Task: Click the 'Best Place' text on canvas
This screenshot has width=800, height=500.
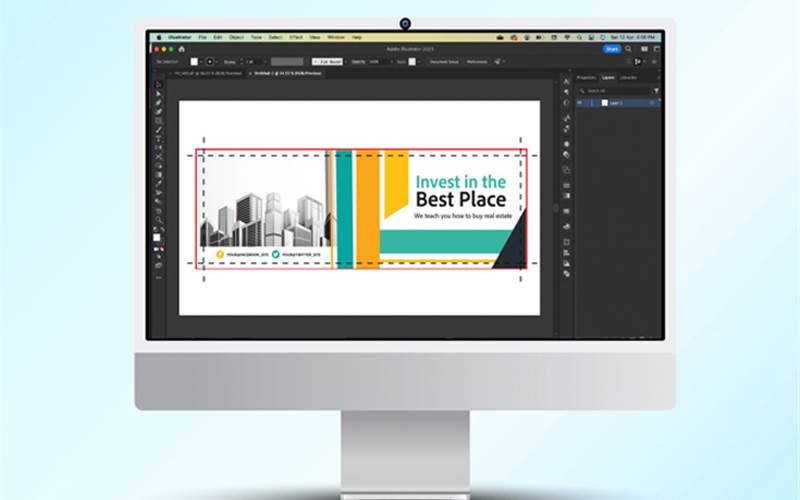Action: [x=461, y=199]
